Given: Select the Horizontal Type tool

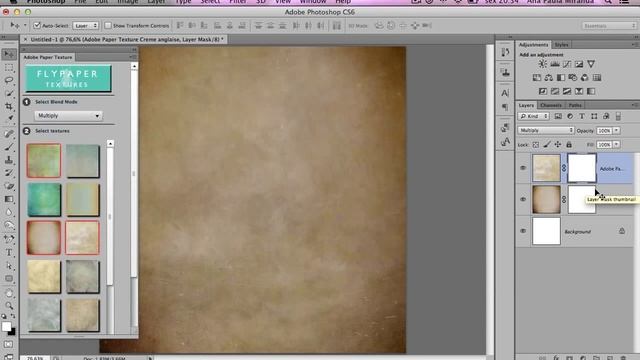Looking at the screenshot, I should pyautogui.click(x=9, y=253).
